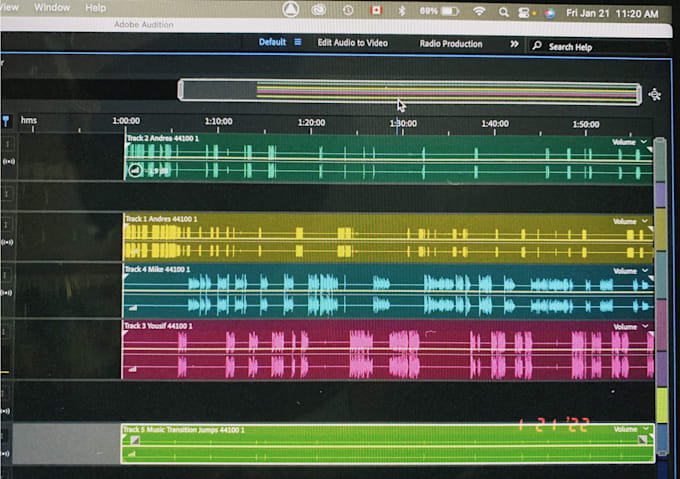Select the Track 3 Yousif 44100 1 clip
Viewport: 680px width, 479px height.
point(388,350)
